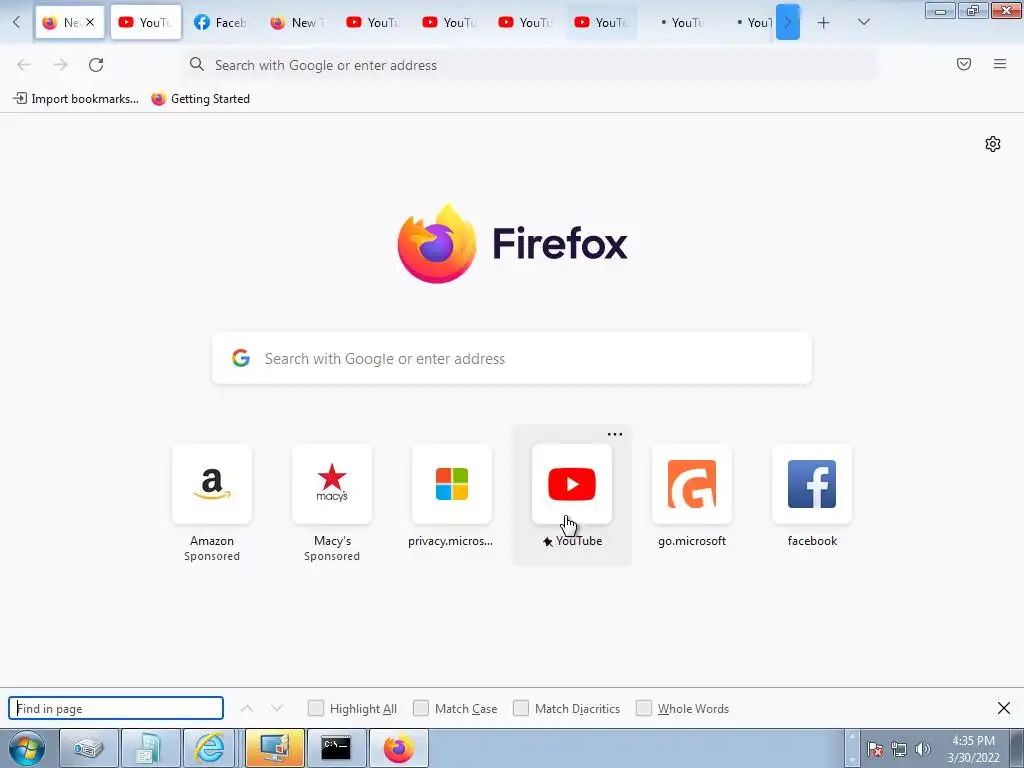1024x768 pixels.
Task: Open the Firefox application menu
Action: pyautogui.click(x=1000, y=64)
